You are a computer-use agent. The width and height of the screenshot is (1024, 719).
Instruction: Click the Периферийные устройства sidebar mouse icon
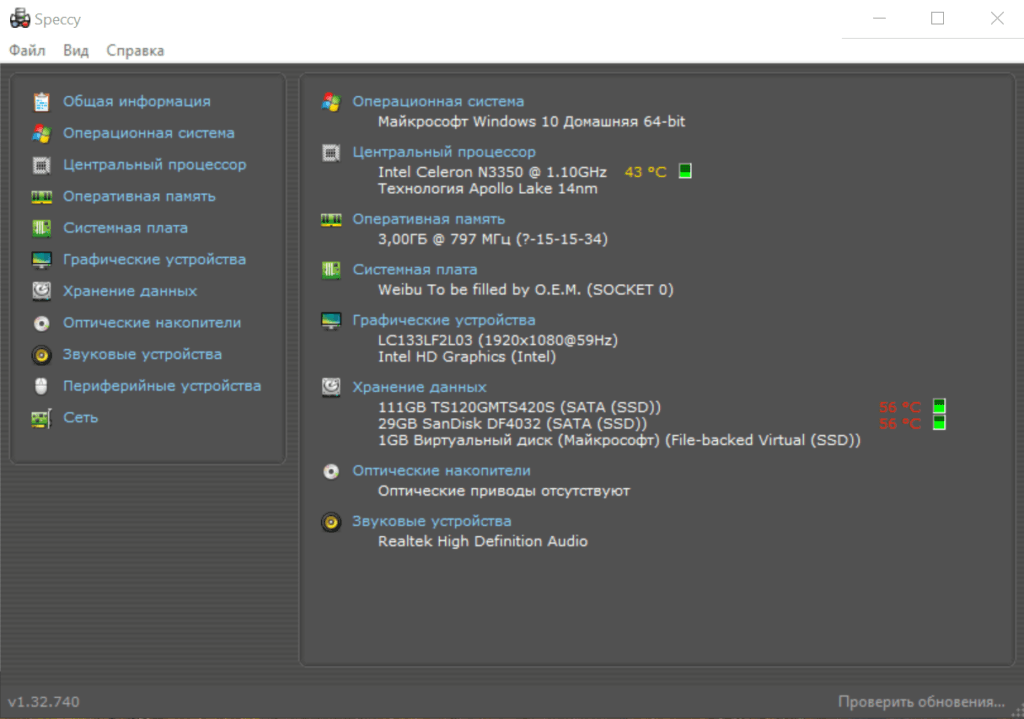click(x=41, y=386)
